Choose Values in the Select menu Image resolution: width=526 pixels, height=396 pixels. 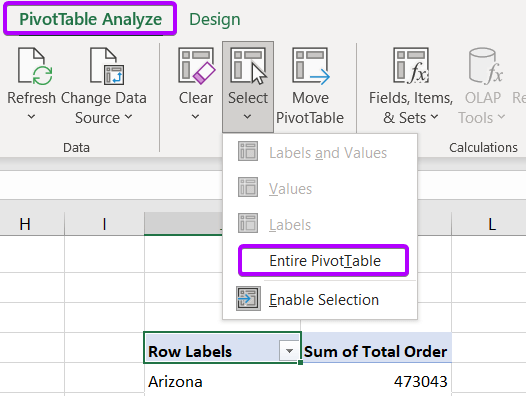click(x=320, y=189)
